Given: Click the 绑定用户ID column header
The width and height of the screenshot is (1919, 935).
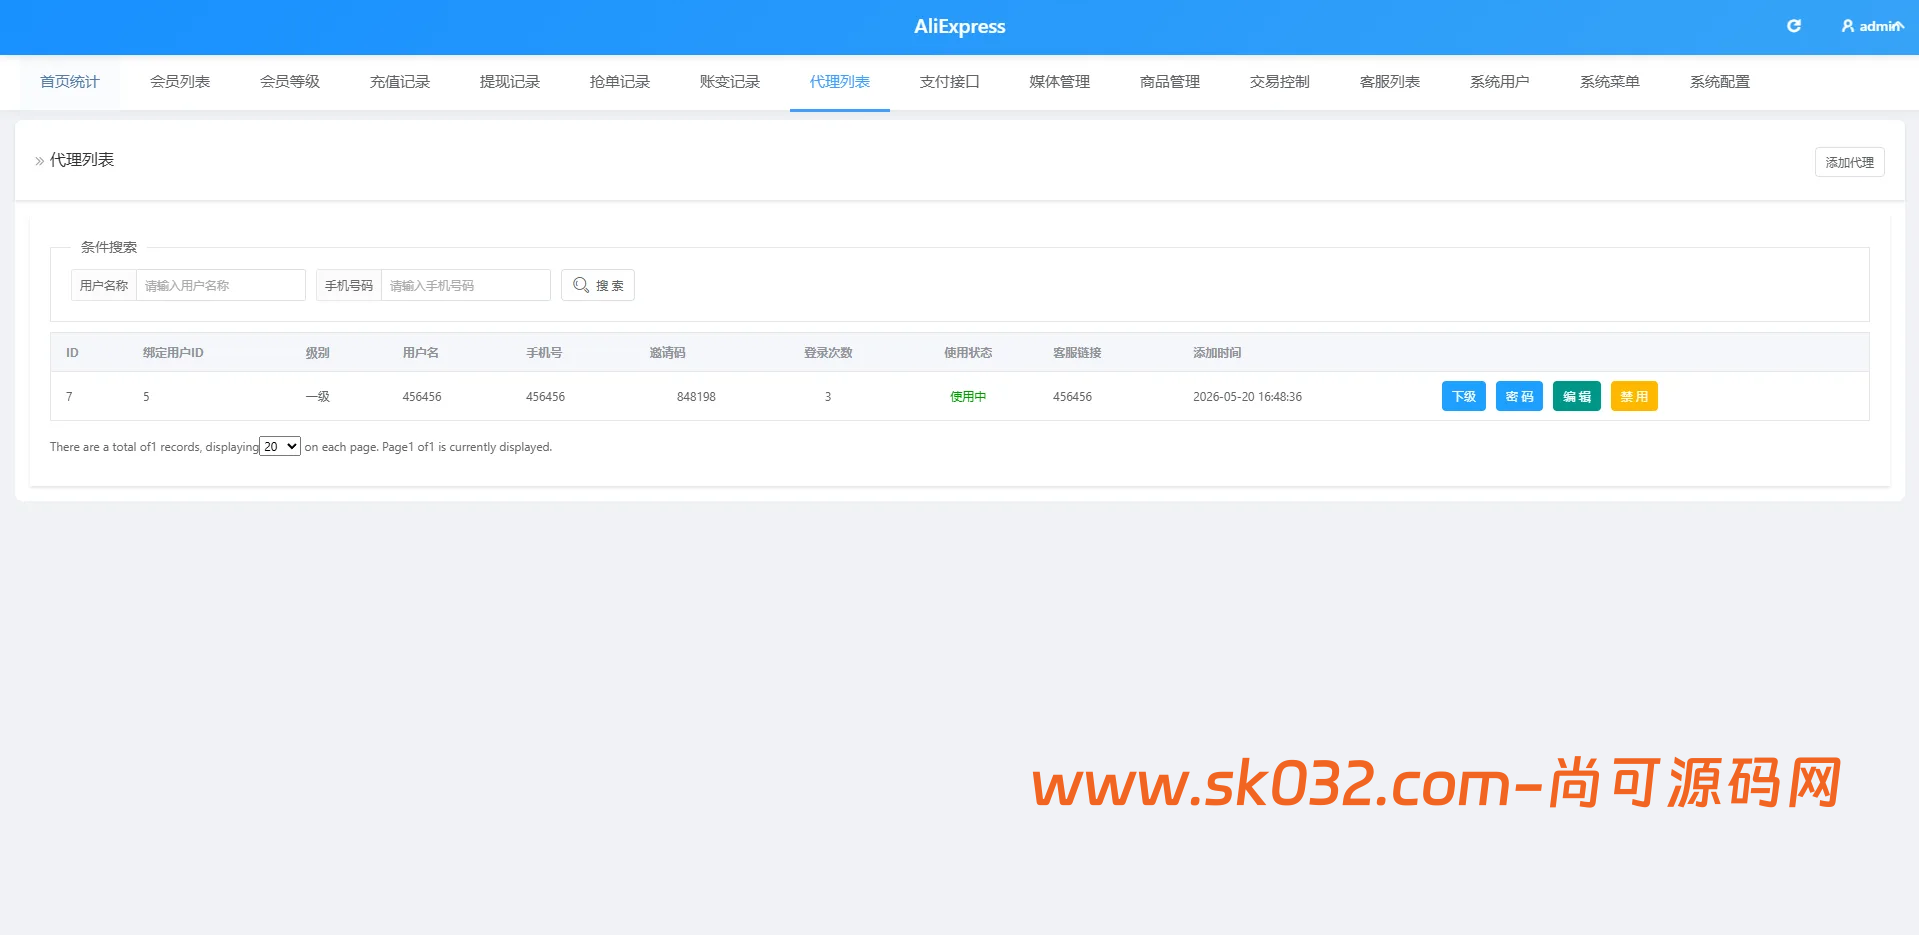Looking at the screenshot, I should click(x=173, y=353).
